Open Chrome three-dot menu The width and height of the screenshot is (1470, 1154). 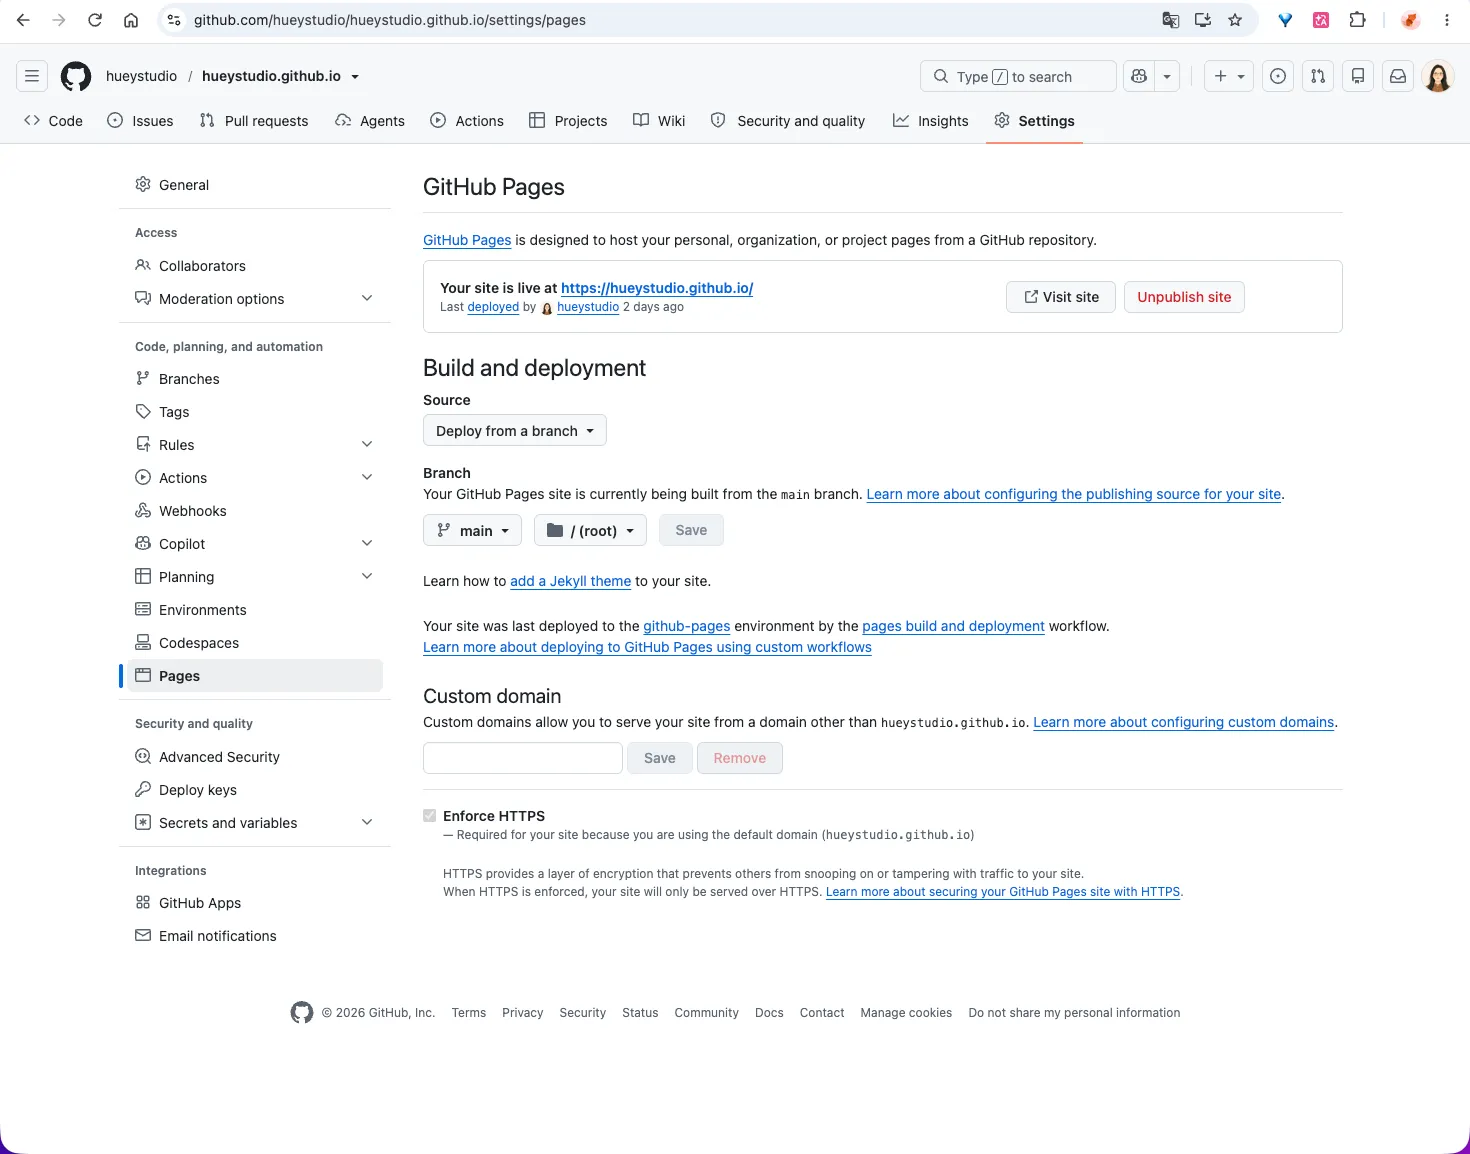[1446, 20]
